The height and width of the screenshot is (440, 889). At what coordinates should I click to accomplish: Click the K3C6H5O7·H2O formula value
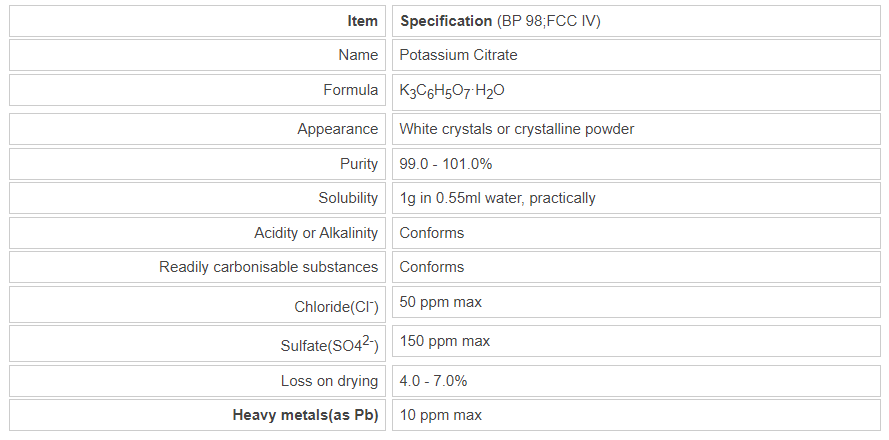452,91
